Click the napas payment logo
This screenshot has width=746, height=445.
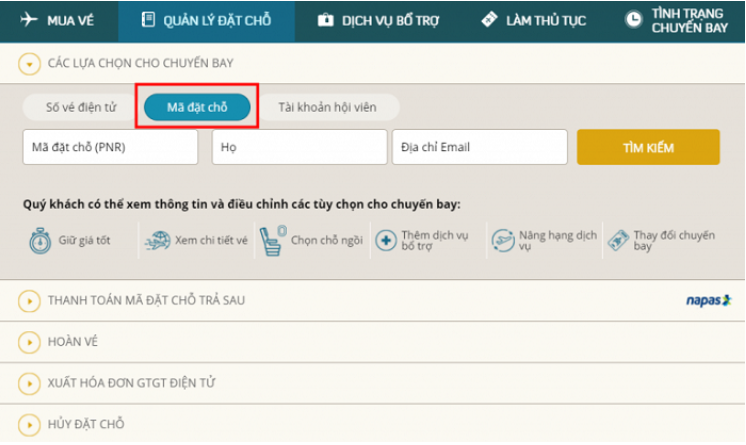tap(708, 300)
